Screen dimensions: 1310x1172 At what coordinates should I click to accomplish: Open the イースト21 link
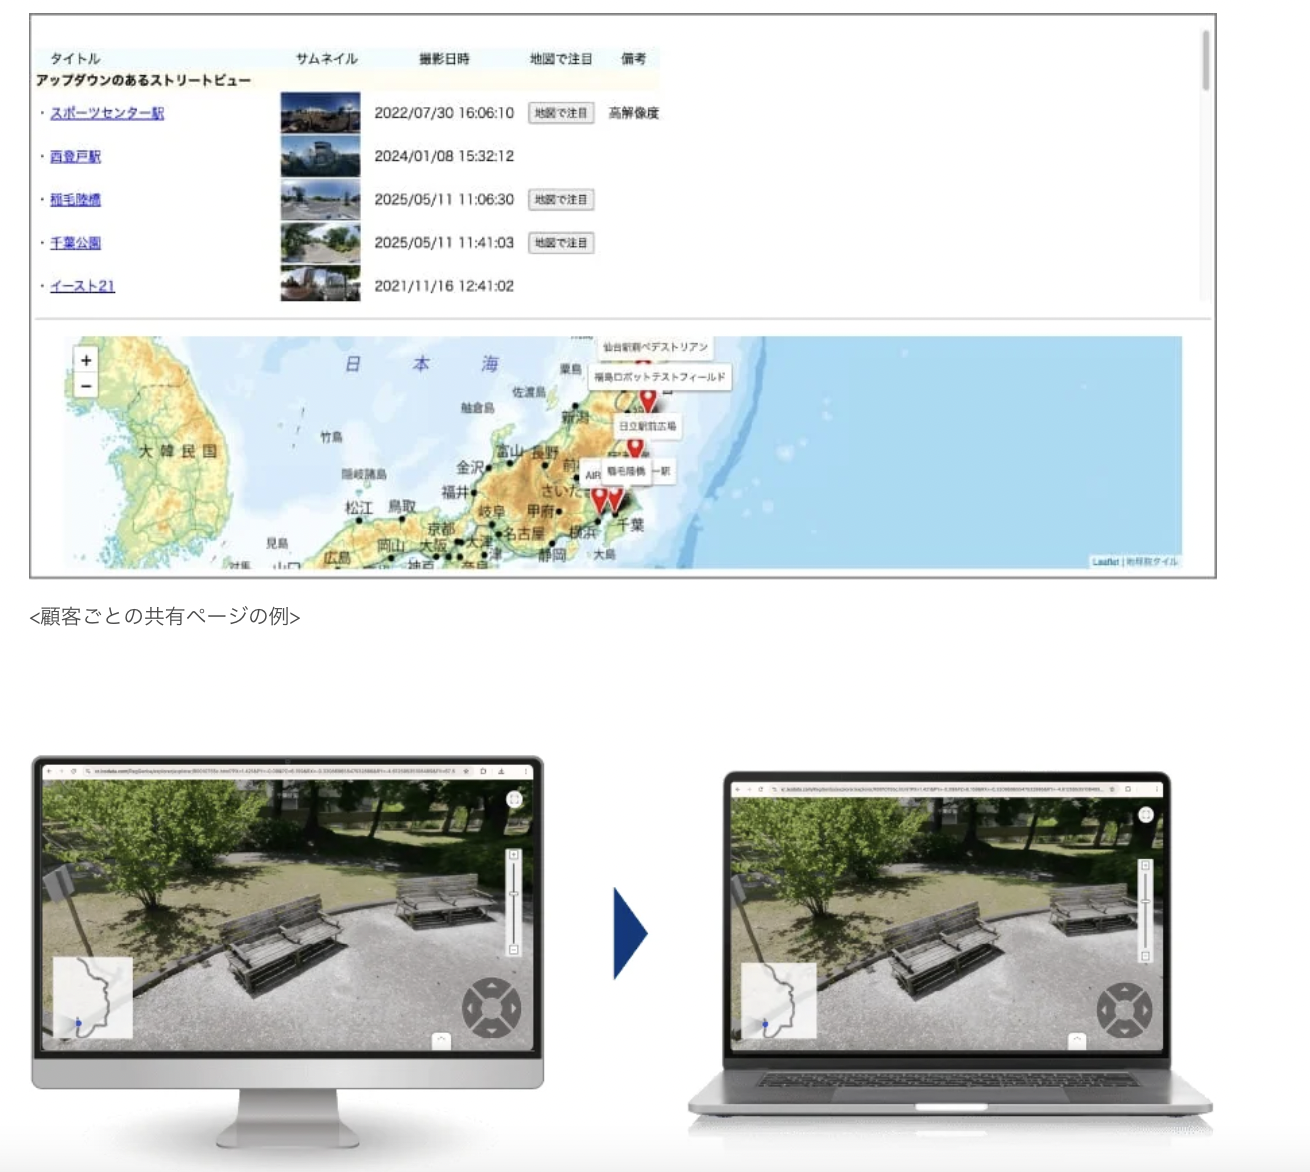coord(83,286)
